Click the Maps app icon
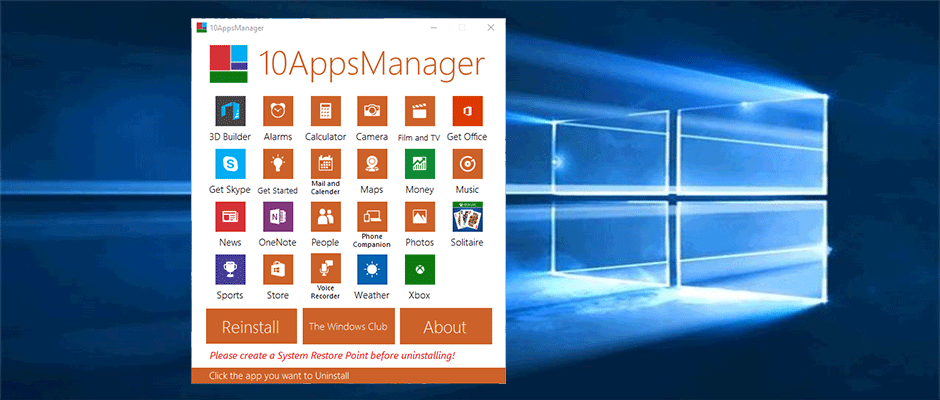This screenshot has width=940, height=400. [372, 164]
